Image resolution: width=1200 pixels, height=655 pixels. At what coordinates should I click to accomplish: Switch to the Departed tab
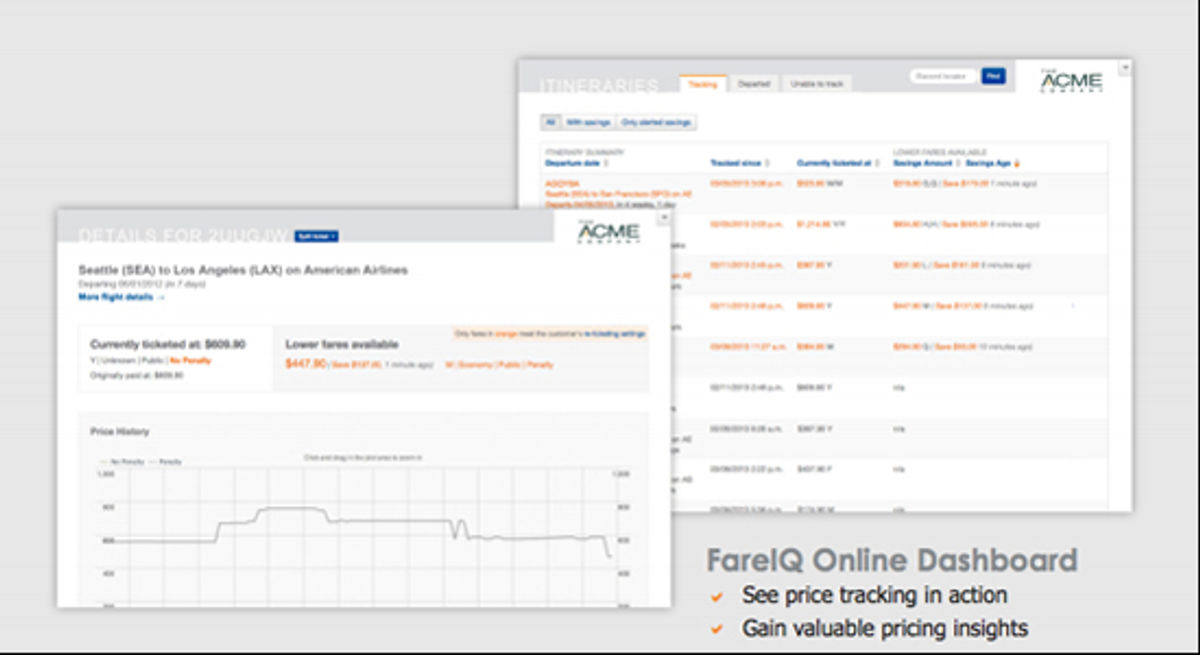tap(753, 84)
